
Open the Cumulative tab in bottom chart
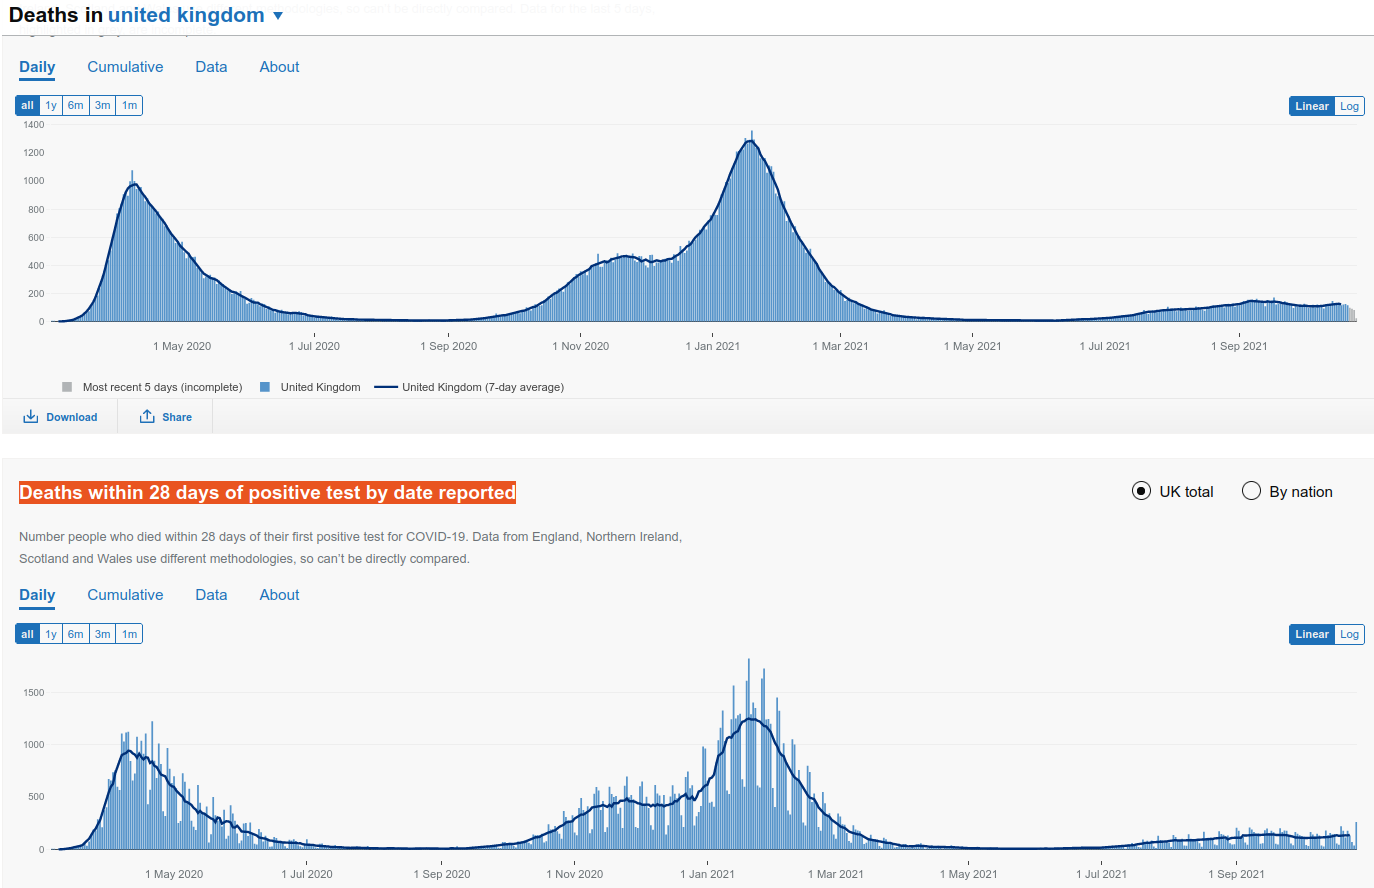[x=125, y=595]
